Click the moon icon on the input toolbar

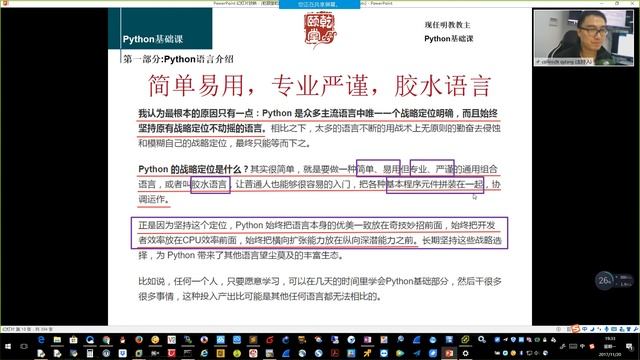(x=592, y=329)
